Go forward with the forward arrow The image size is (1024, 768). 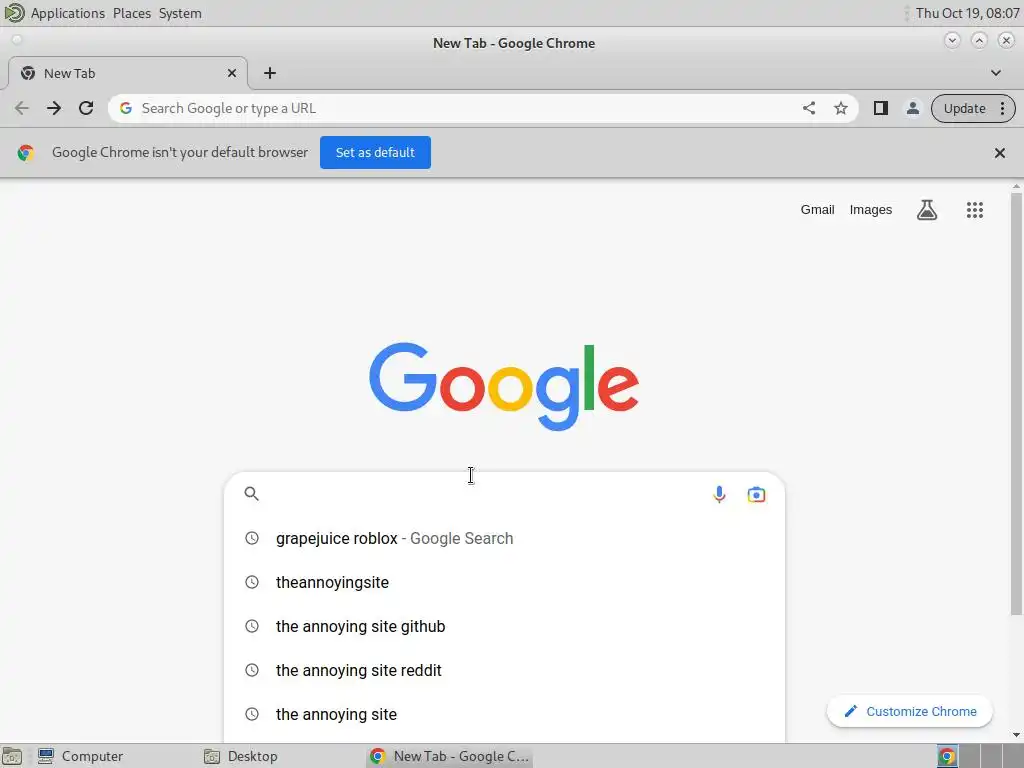point(54,108)
